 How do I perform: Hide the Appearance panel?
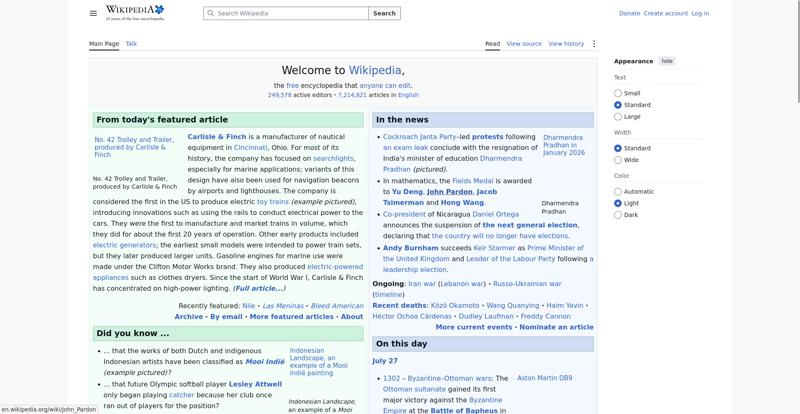click(667, 61)
